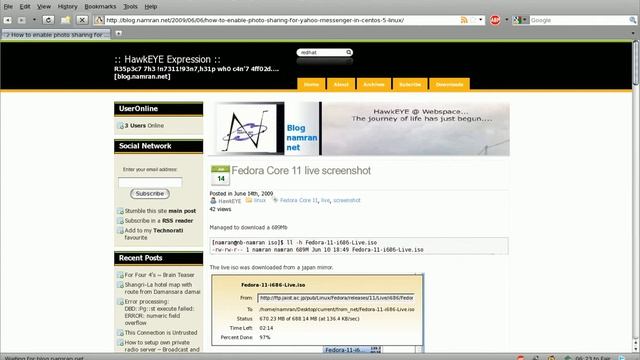640x360 pixels.
Task: Click the RSS feed icon in address bar
Action: pyautogui.click(x=464, y=20)
